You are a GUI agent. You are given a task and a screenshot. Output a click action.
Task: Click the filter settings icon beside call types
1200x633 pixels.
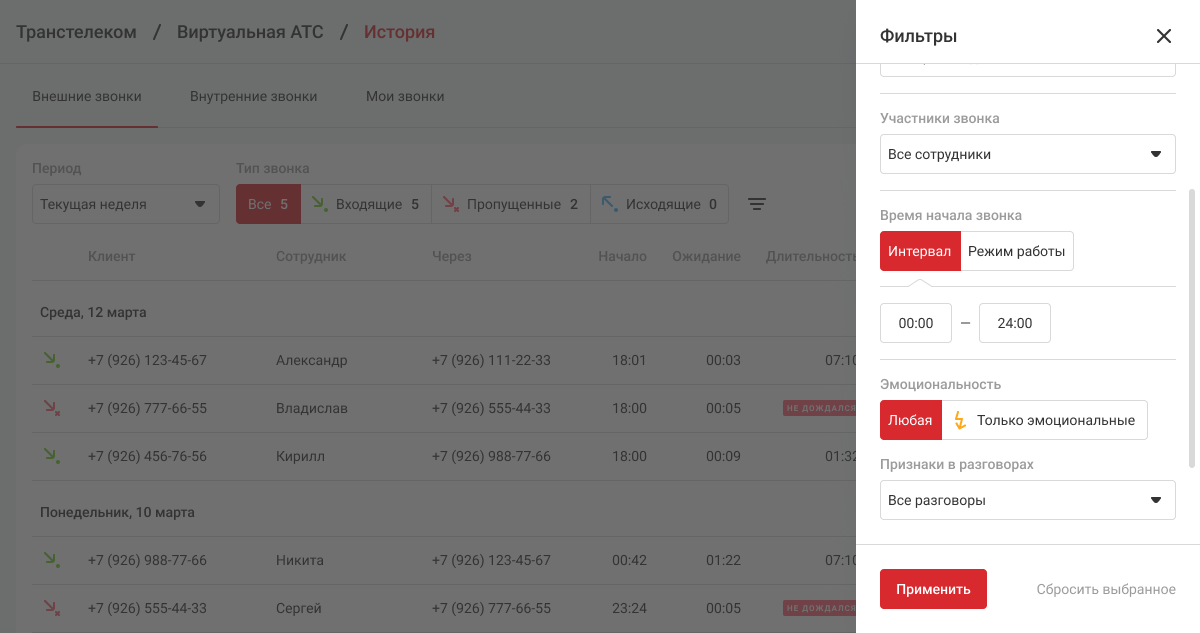point(757,204)
